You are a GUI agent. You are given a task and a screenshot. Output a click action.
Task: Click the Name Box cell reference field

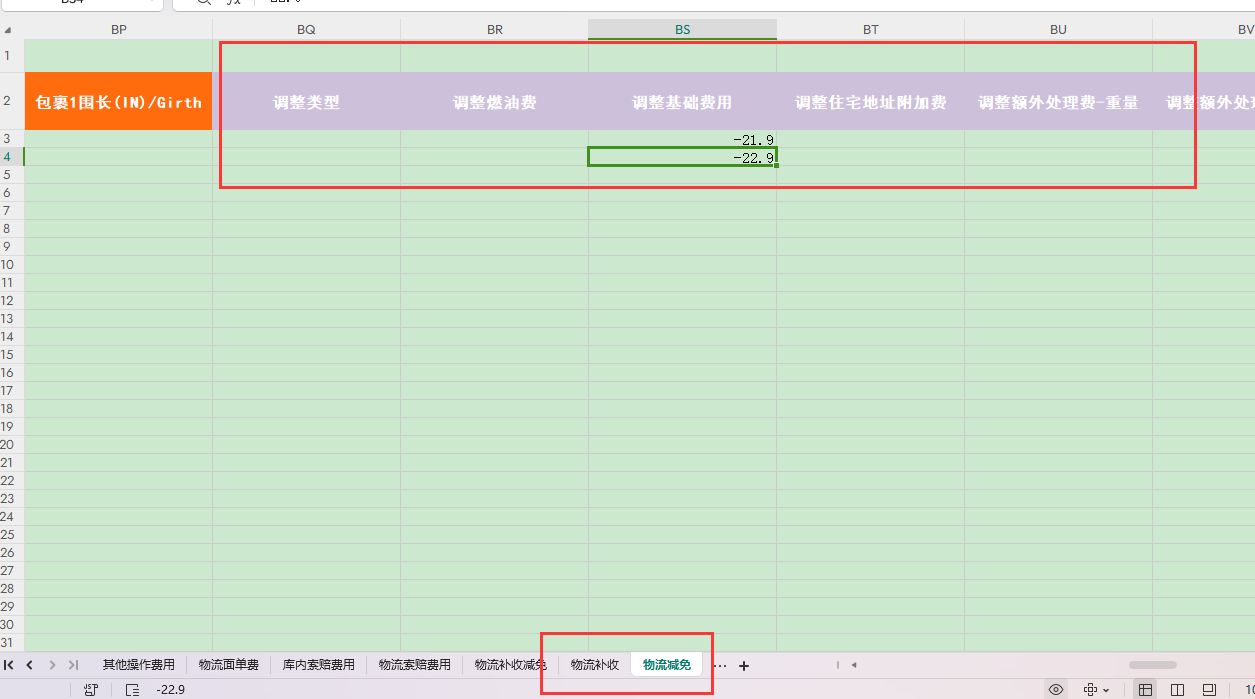pyautogui.click(x=80, y=3)
